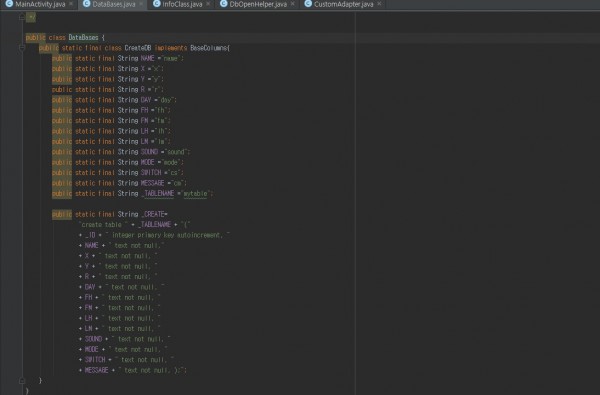Image resolution: width=600 pixels, height=395 pixels.
Task: Click the fold end marker at CreateDB closing brace
Action: point(22,380)
